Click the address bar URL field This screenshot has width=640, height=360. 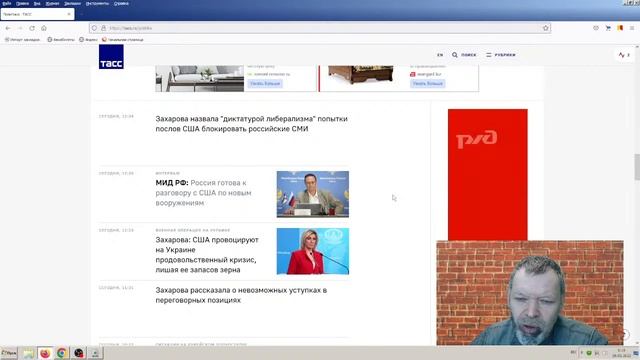320,28
